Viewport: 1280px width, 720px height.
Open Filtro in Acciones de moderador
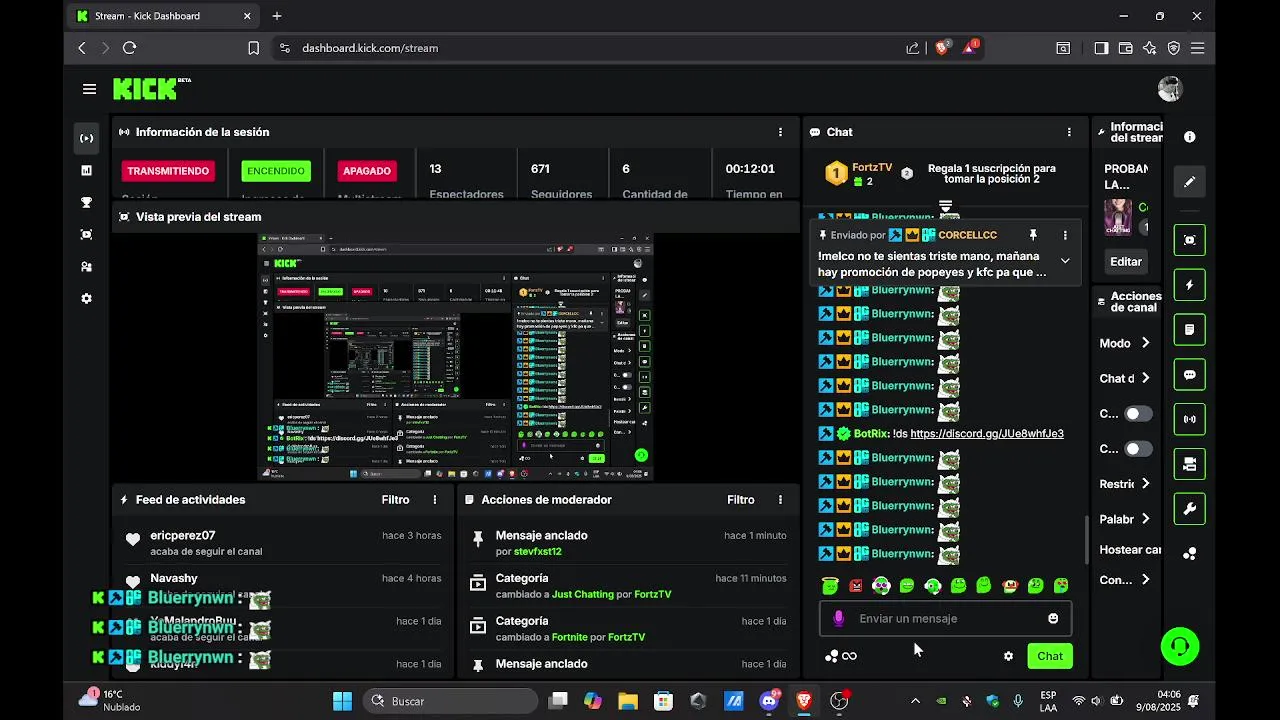[740, 500]
